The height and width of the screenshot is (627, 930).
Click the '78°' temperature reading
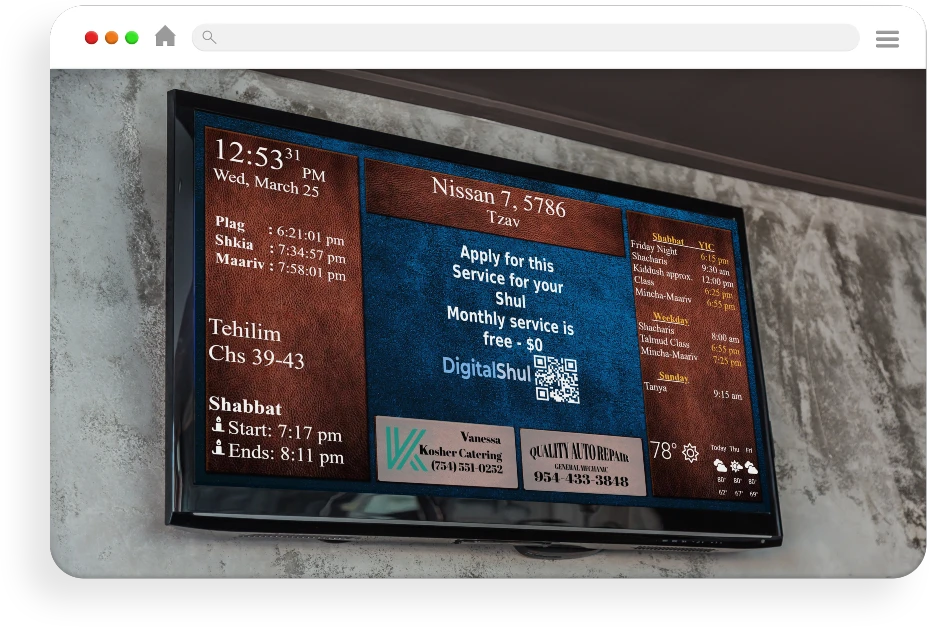click(663, 451)
